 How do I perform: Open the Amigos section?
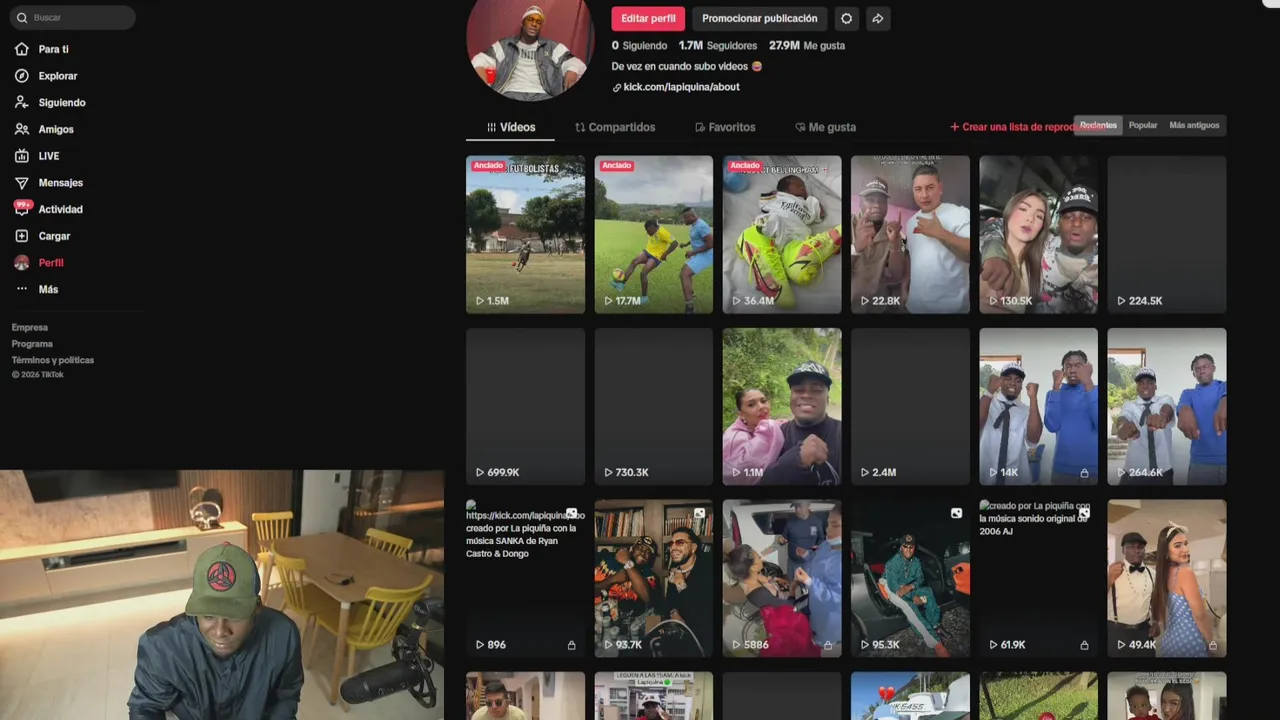coord(43,129)
